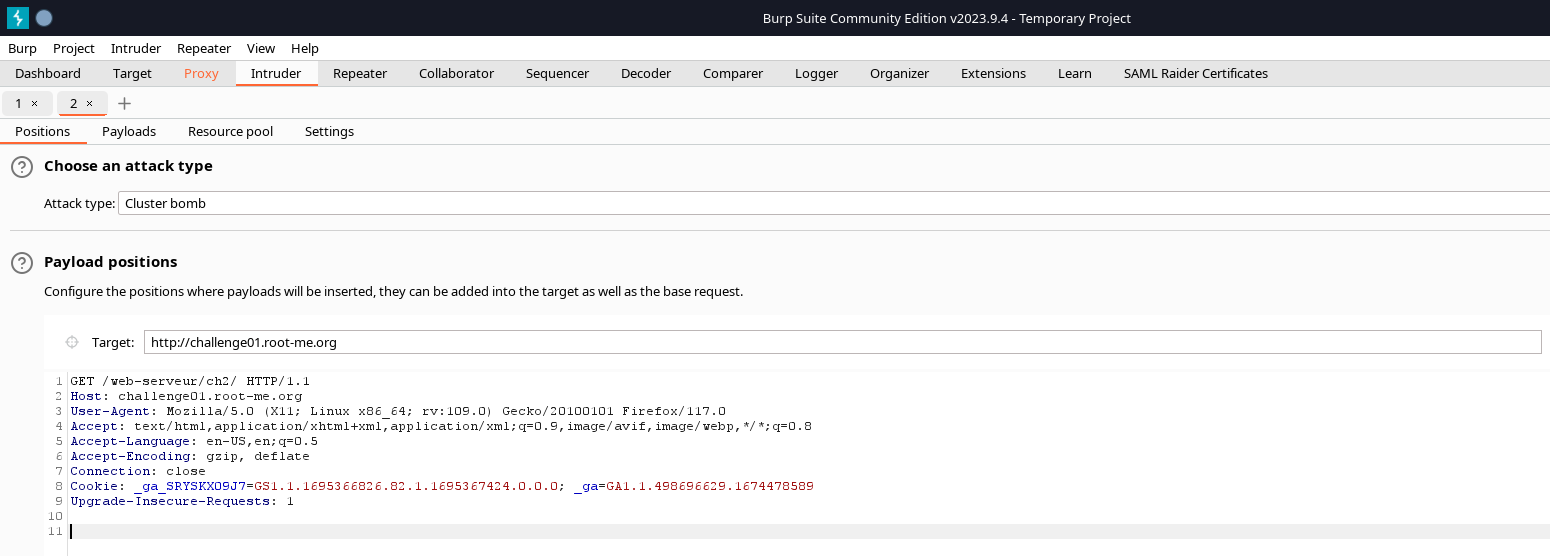Switch to the Repeater tool tab
The image size is (1550, 556).
pyautogui.click(x=360, y=73)
